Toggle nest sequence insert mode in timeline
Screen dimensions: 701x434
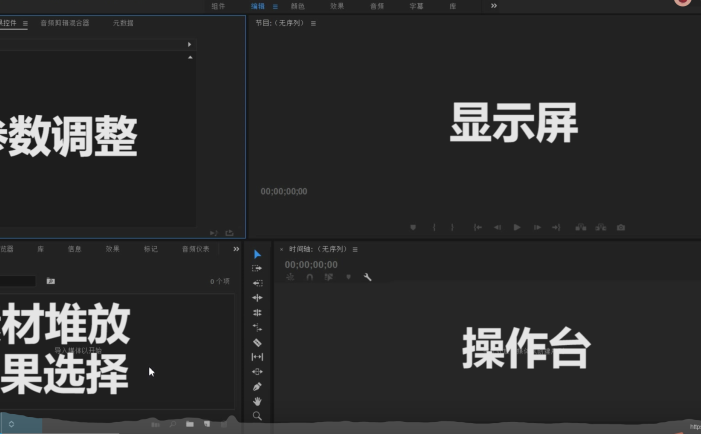click(290, 277)
